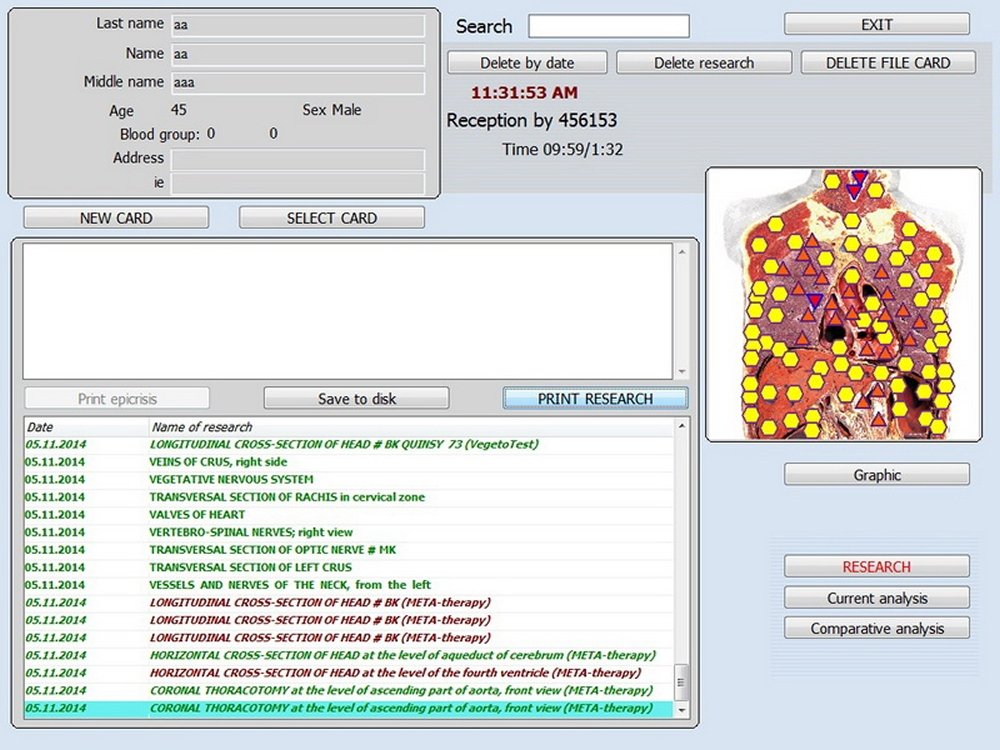Click research list scrollbar down arrow
Viewport: 1000px width, 750px height.
pyautogui.click(x=682, y=709)
